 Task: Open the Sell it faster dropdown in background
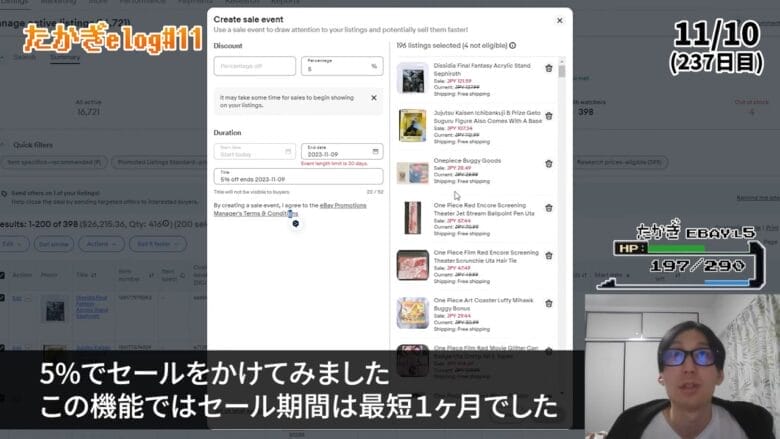[x=158, y=244]
